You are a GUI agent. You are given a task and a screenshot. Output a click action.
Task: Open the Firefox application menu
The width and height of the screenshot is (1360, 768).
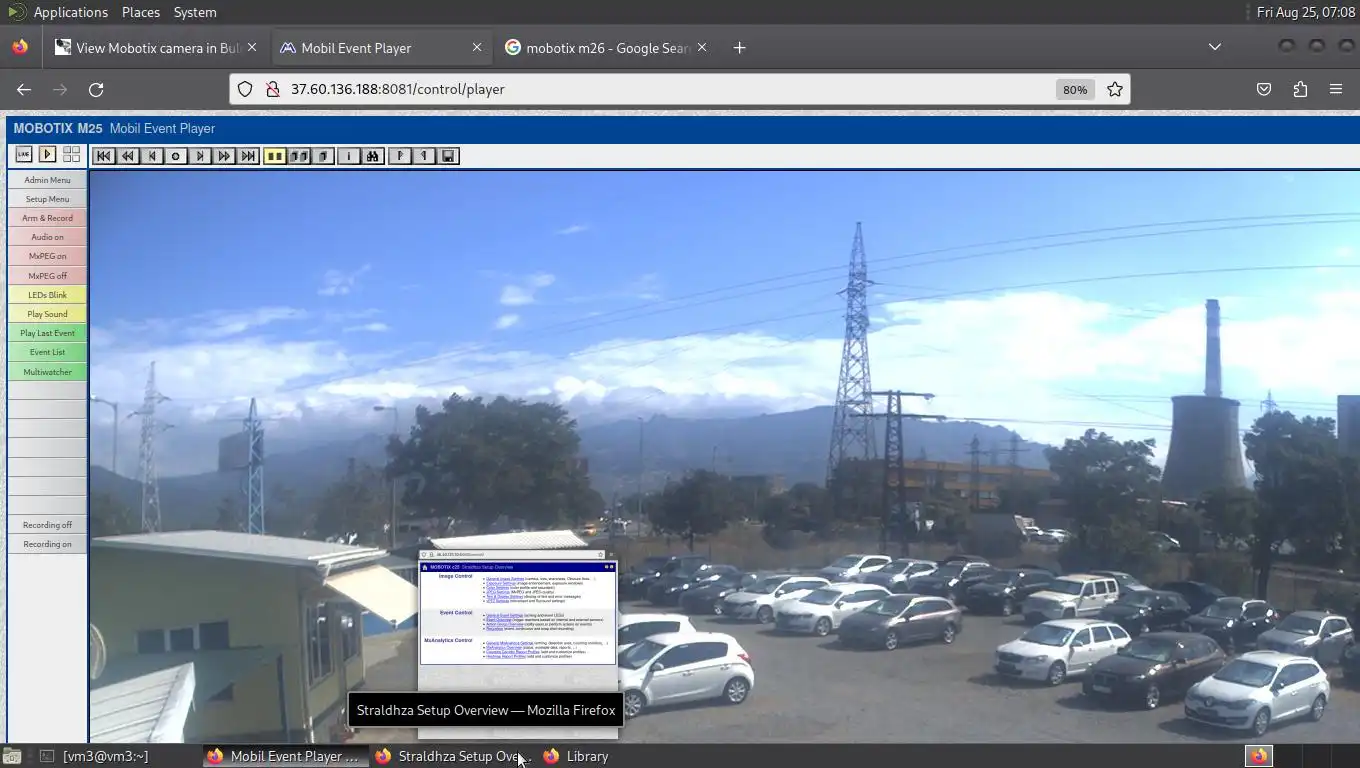pos(1336,89)
